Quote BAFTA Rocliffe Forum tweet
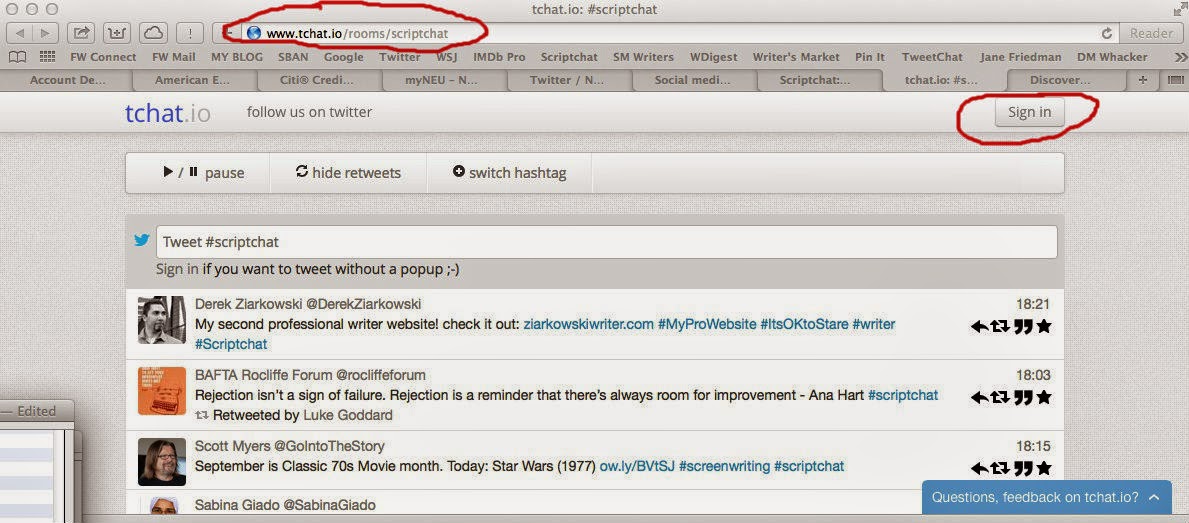 click(1023, 397)
